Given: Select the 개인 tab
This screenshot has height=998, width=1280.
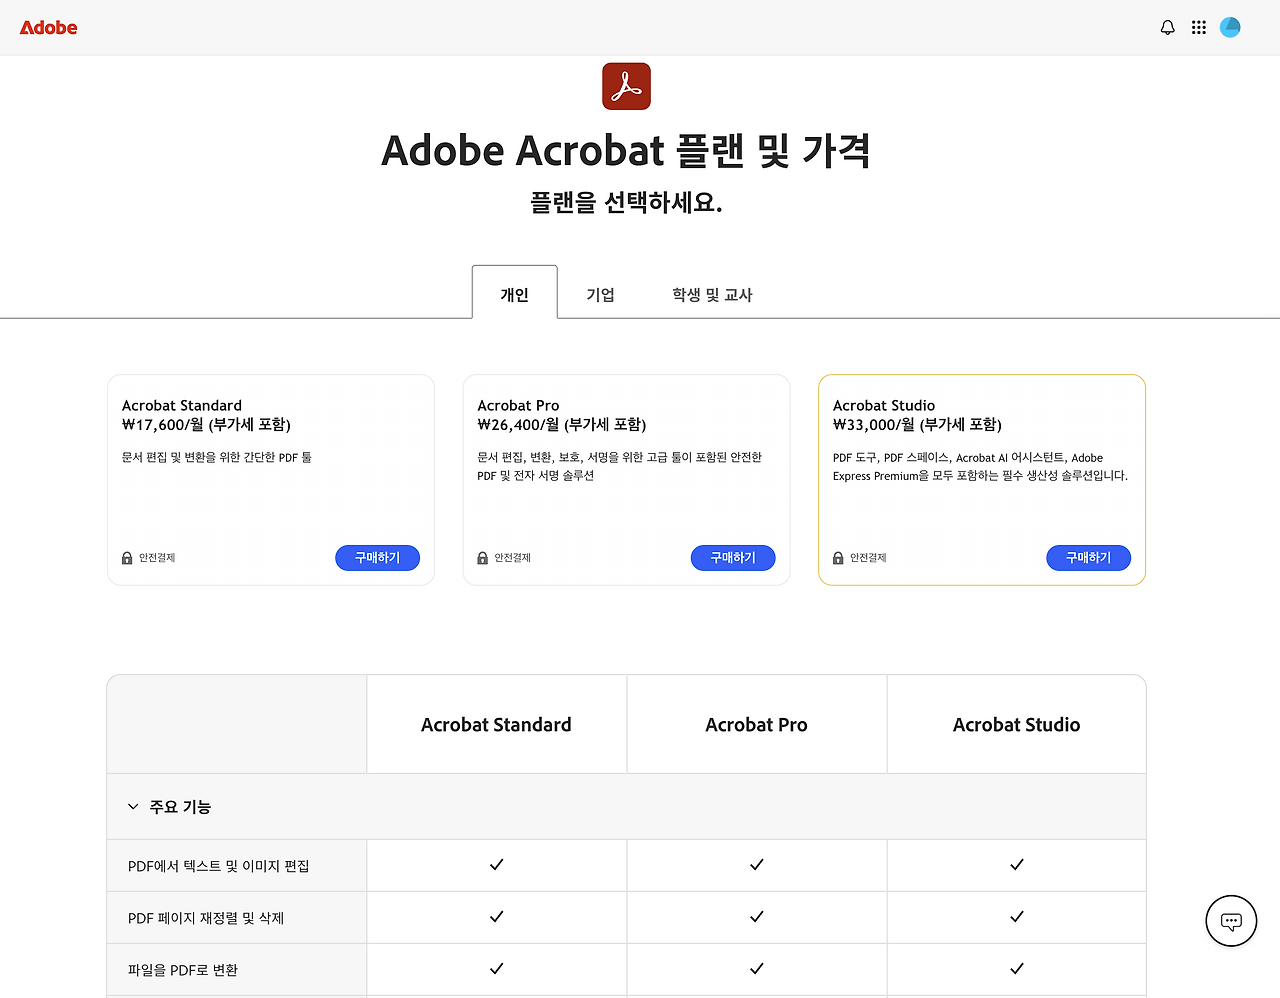Looking at the screenshot, I should [514, 293].
